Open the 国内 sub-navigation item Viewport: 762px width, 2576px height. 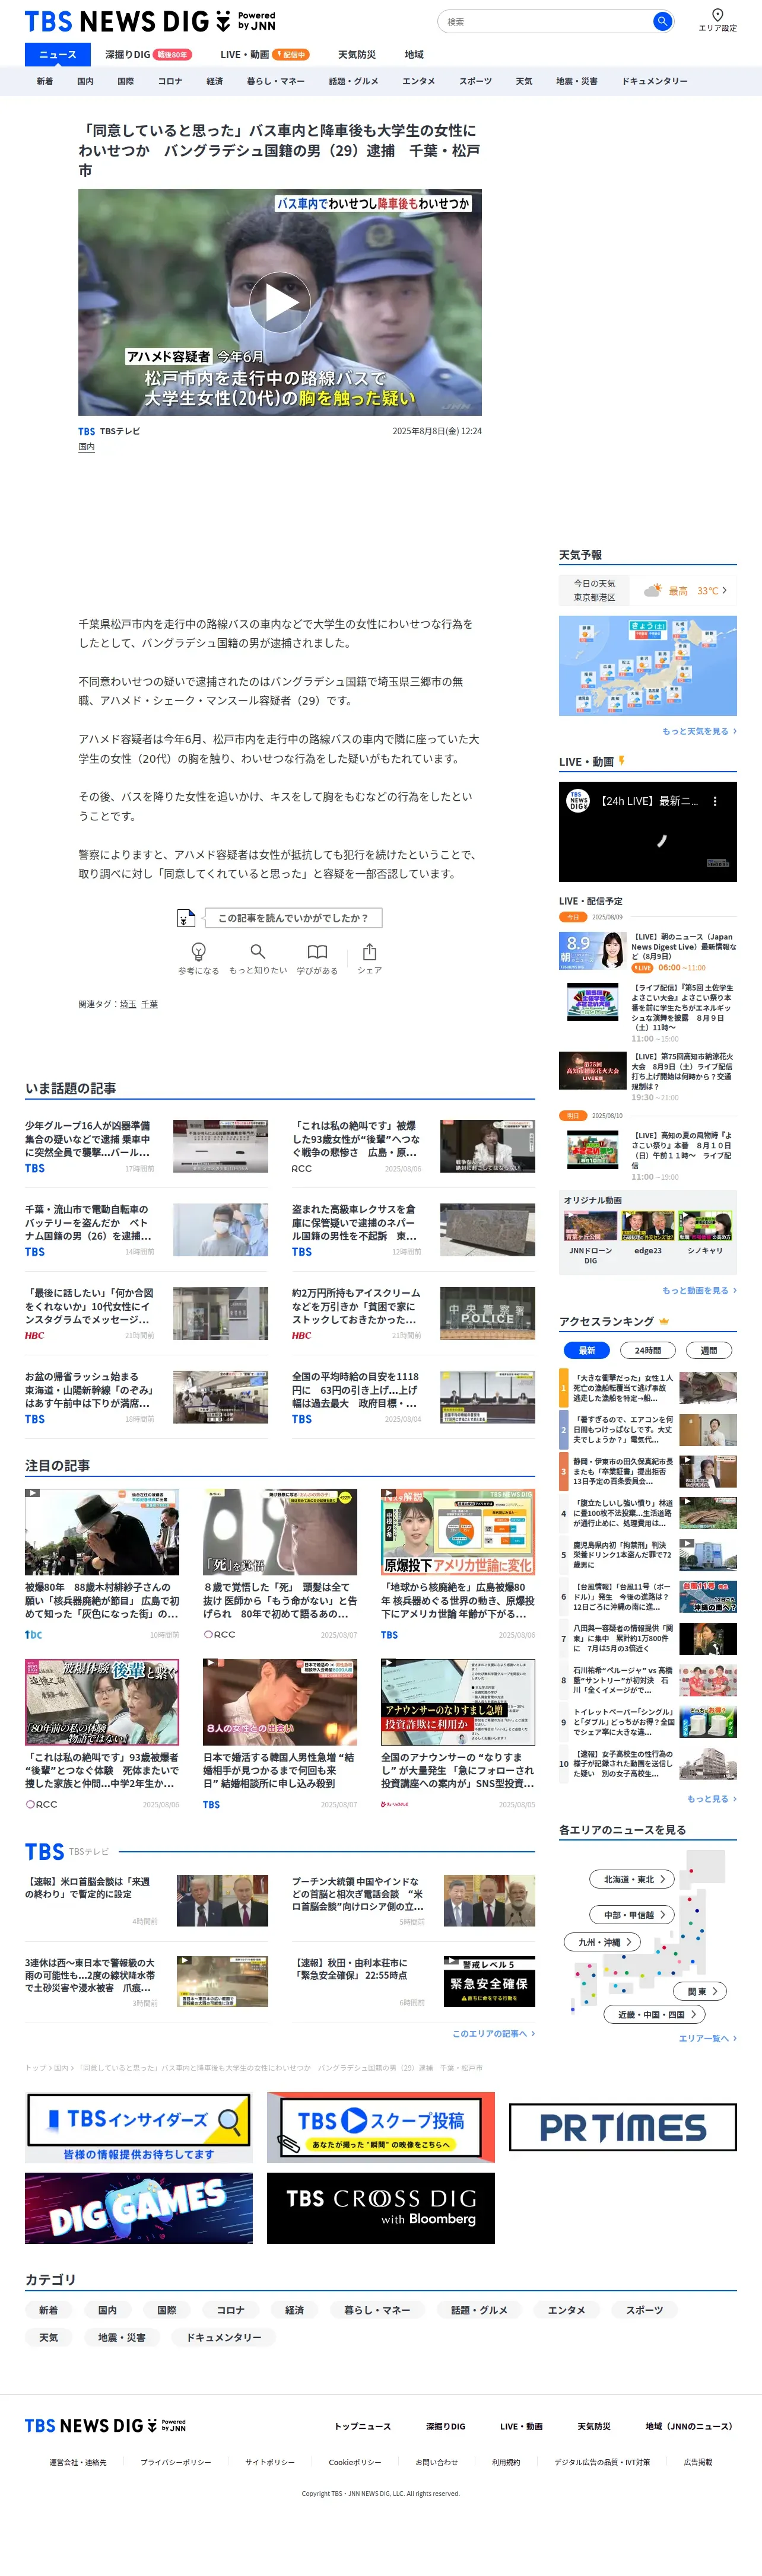tap(85, 81)
